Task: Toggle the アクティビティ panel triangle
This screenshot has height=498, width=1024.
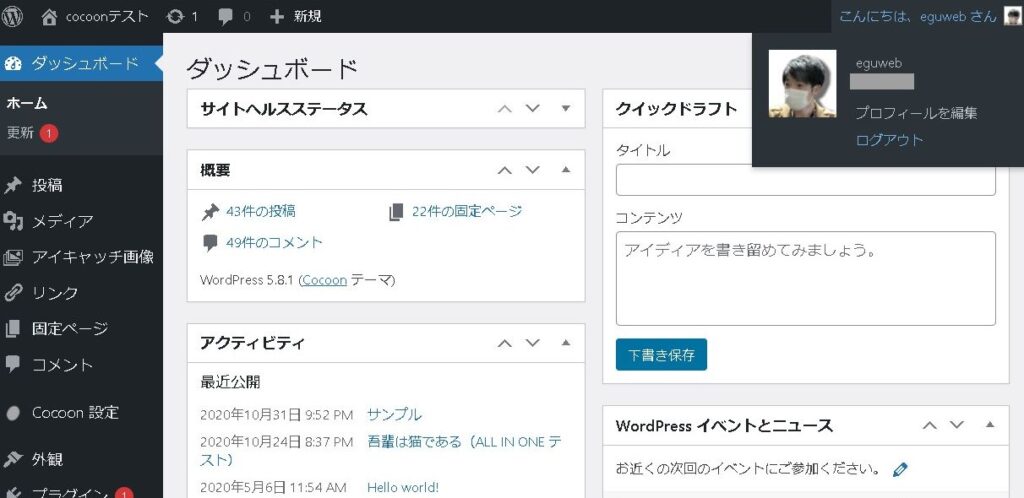Action: (x=566, y=342)
